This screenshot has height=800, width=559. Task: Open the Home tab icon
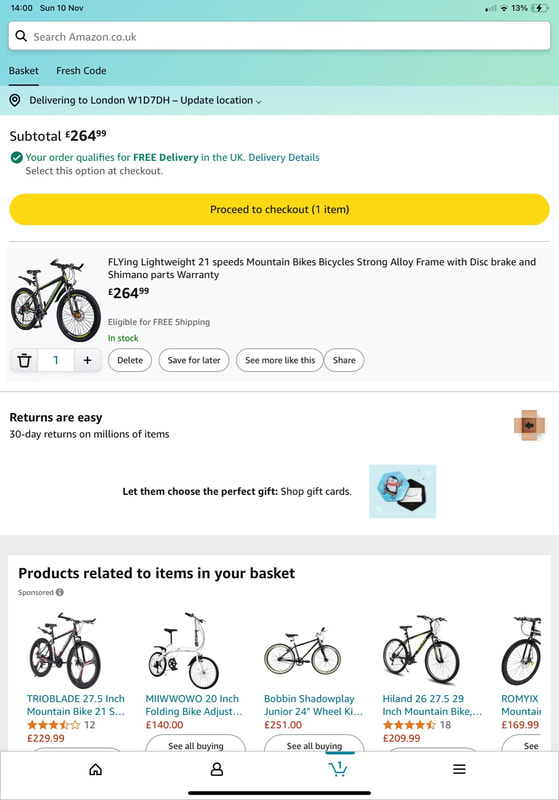click(95, 769)
